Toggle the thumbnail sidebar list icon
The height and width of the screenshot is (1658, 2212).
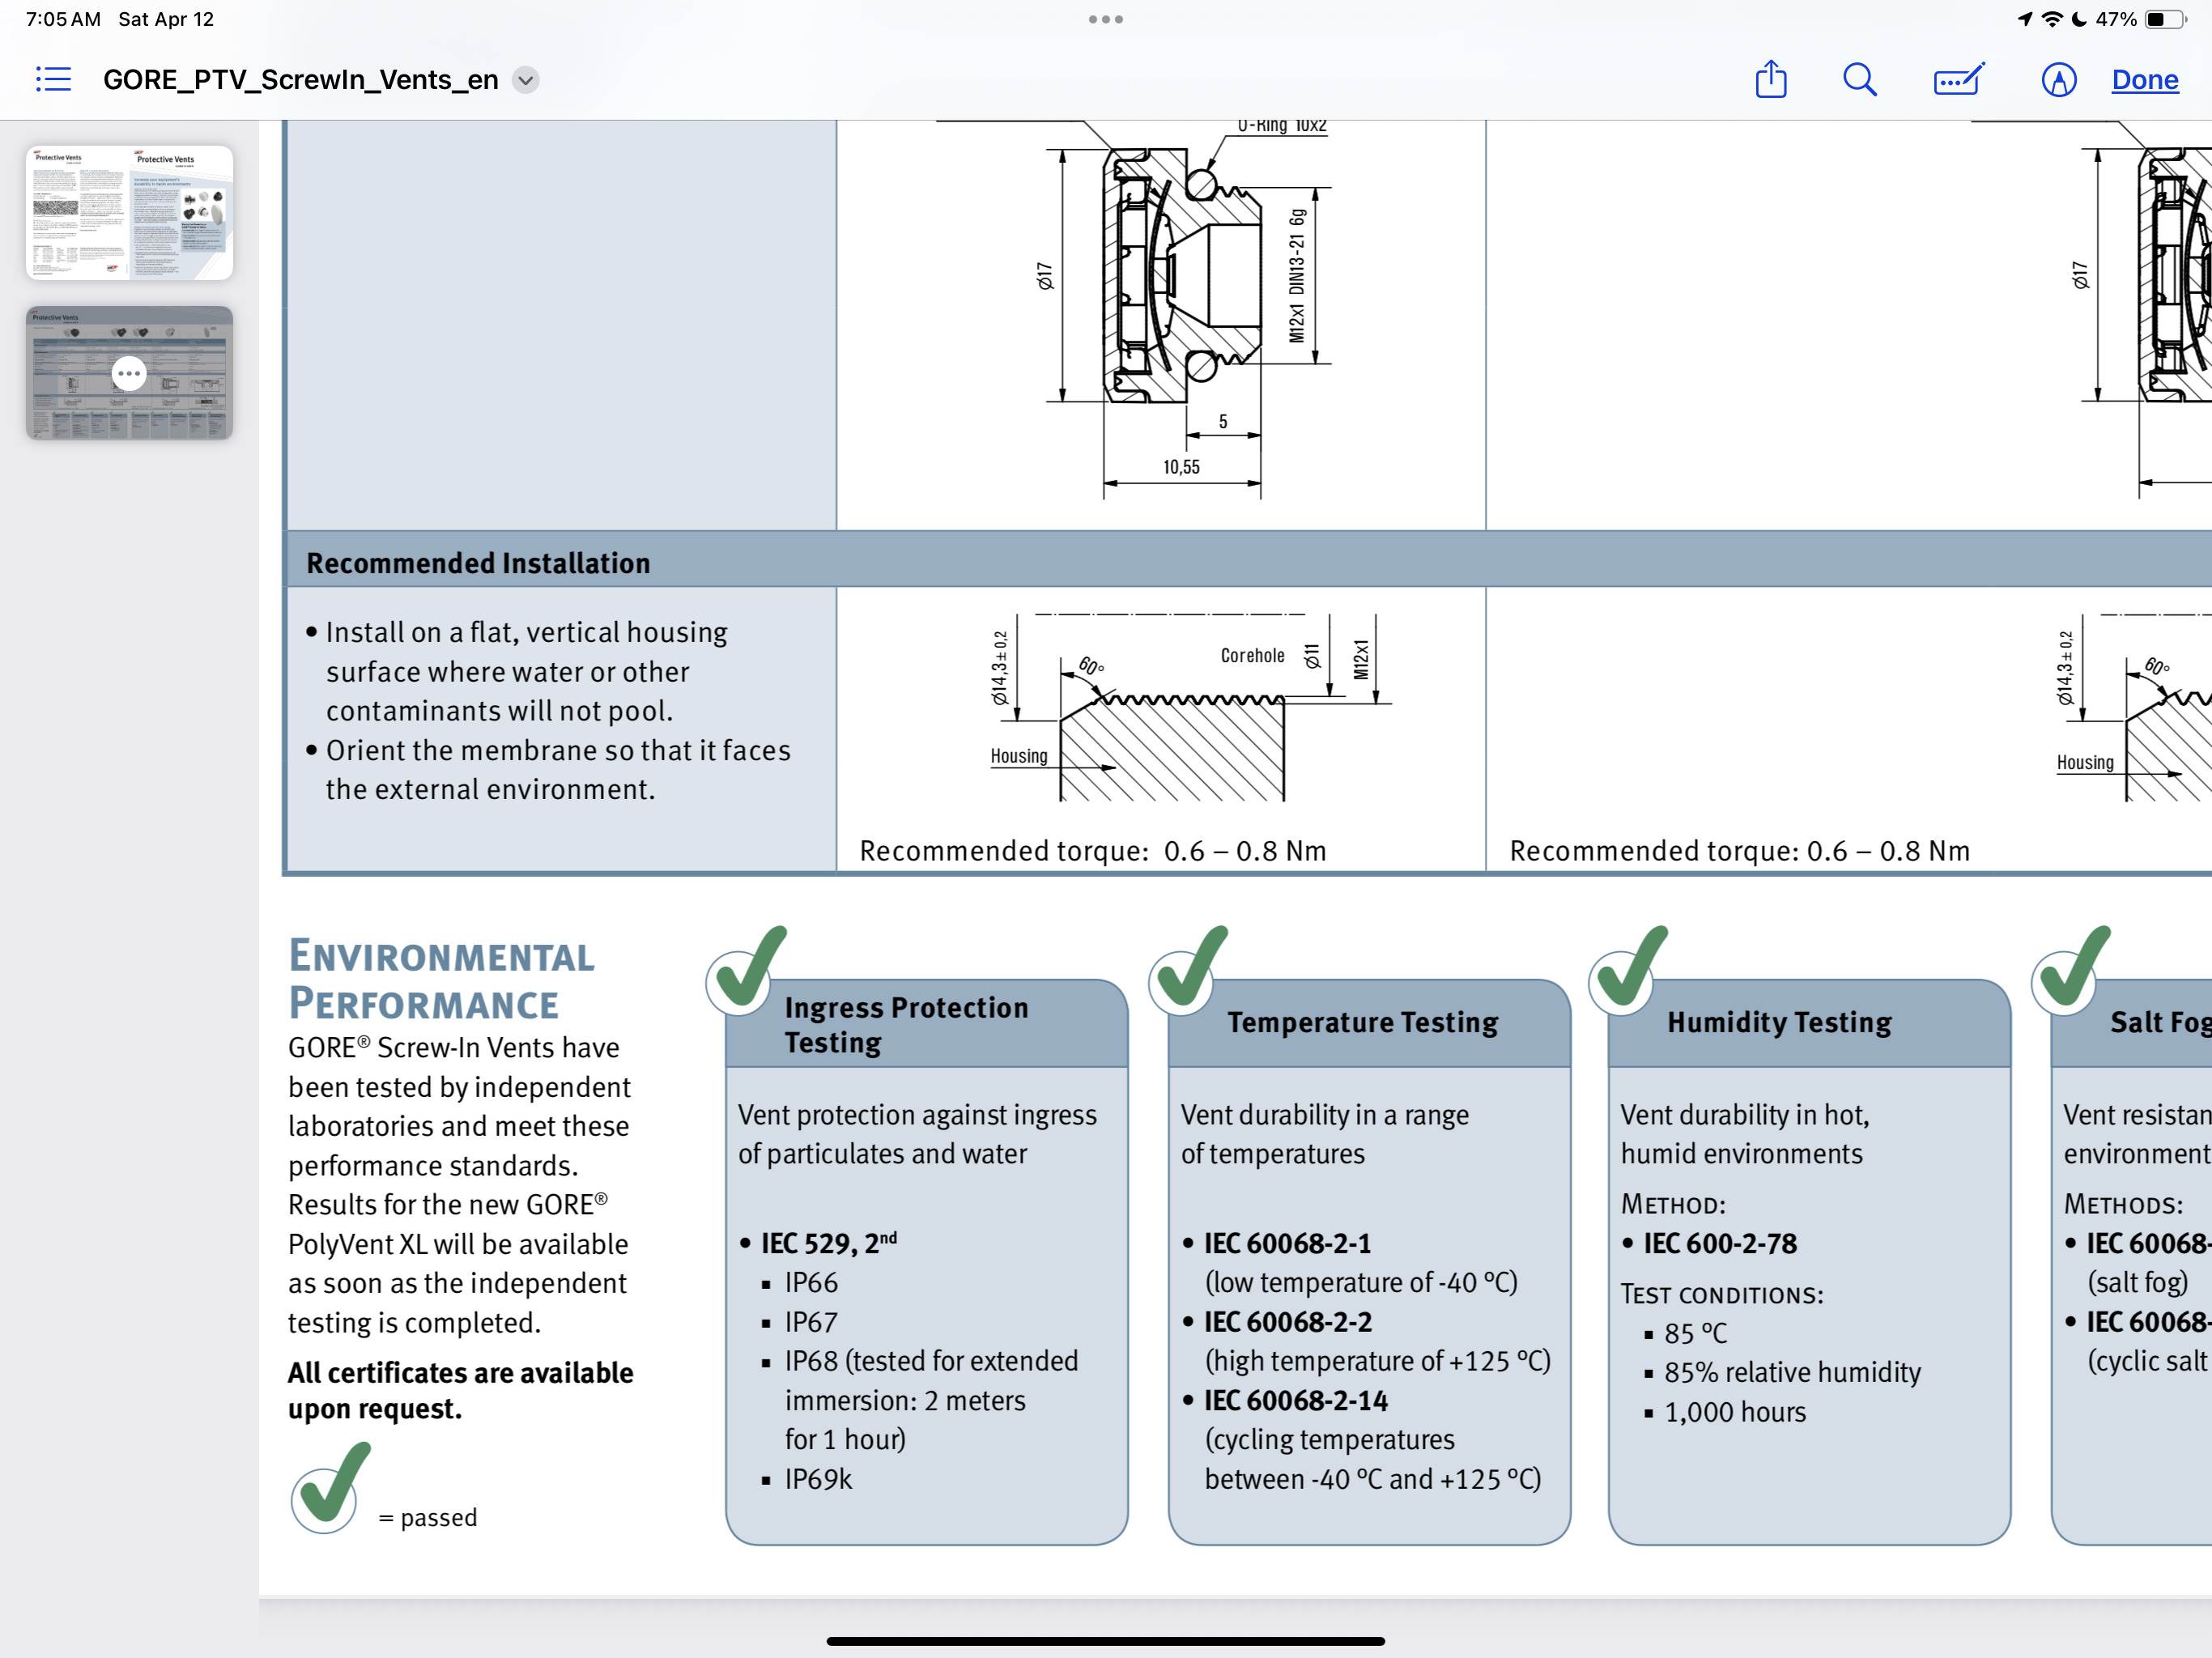pyautogui.click(x=53, y=79)
